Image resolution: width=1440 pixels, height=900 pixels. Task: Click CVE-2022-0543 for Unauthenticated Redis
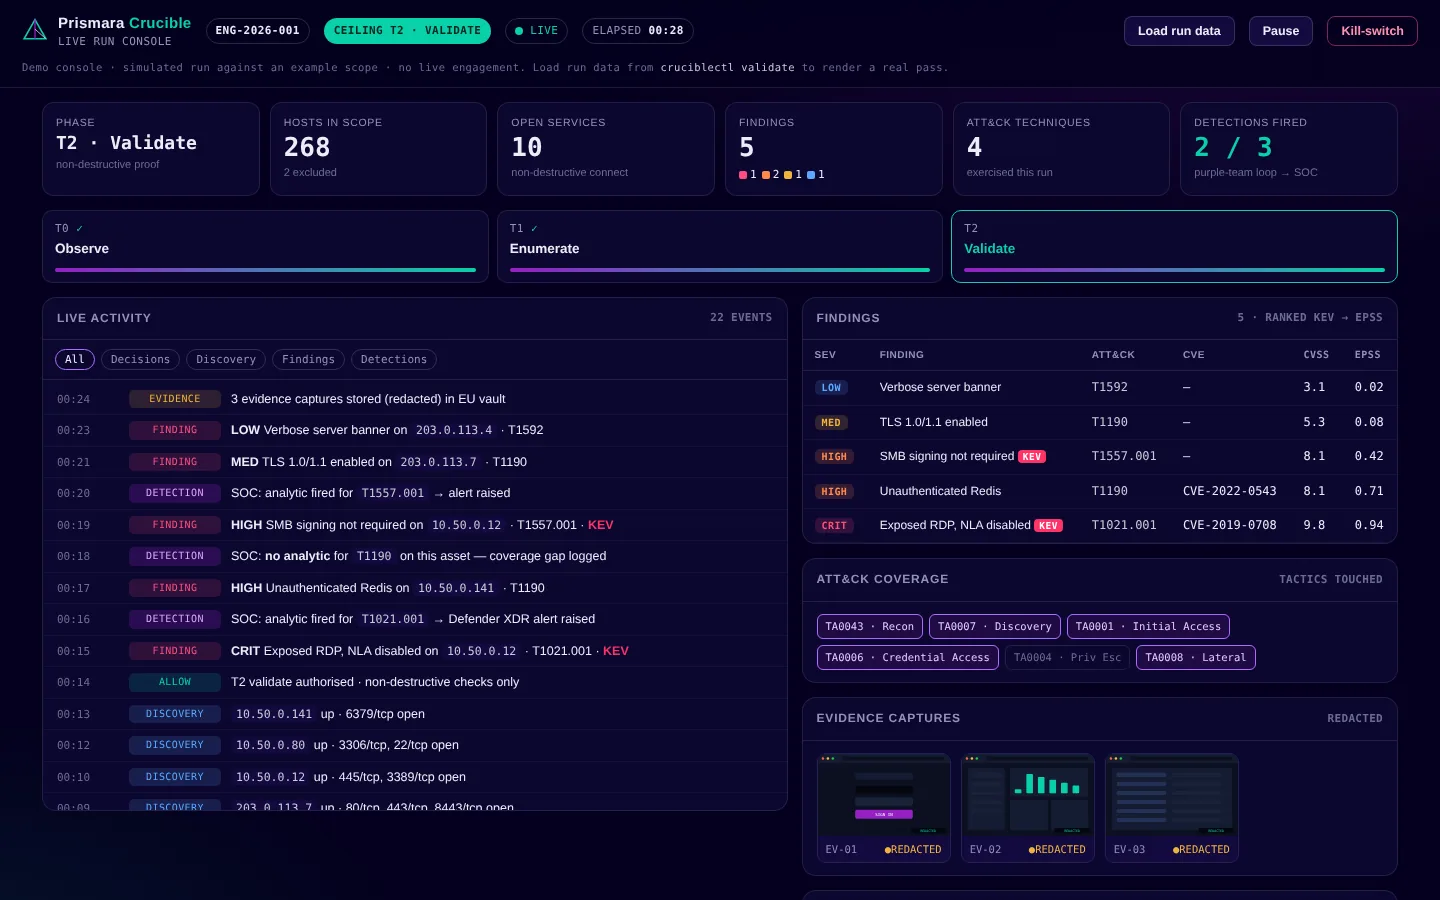(x=1230, y=491)
